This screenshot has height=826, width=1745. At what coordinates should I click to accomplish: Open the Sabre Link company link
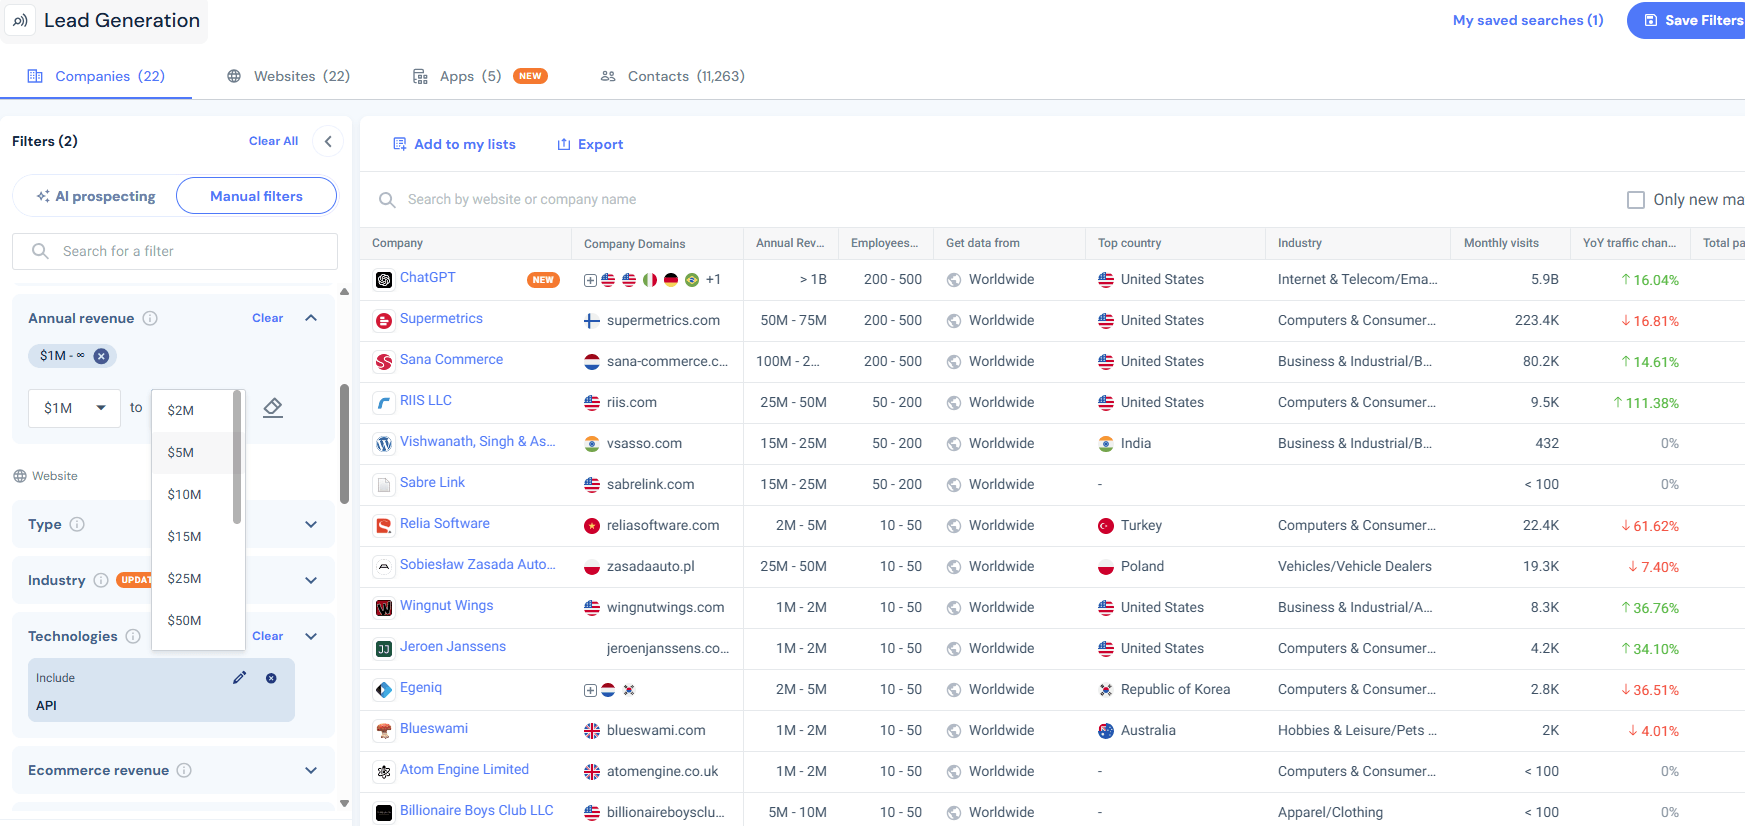[432, 483]
